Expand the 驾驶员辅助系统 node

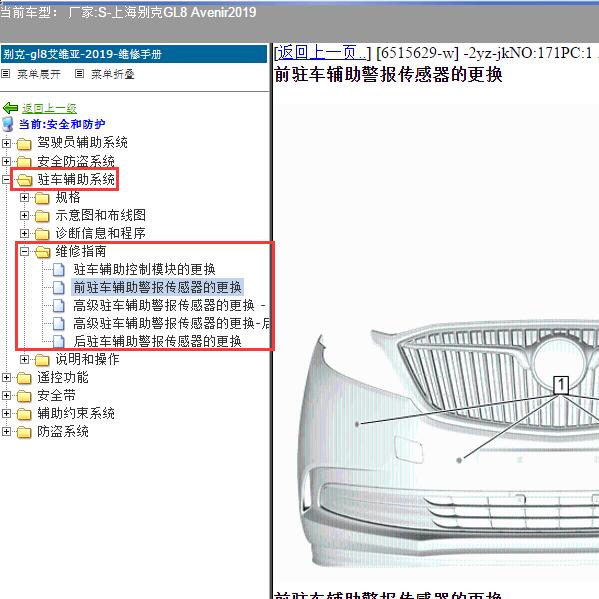[6, 143]
